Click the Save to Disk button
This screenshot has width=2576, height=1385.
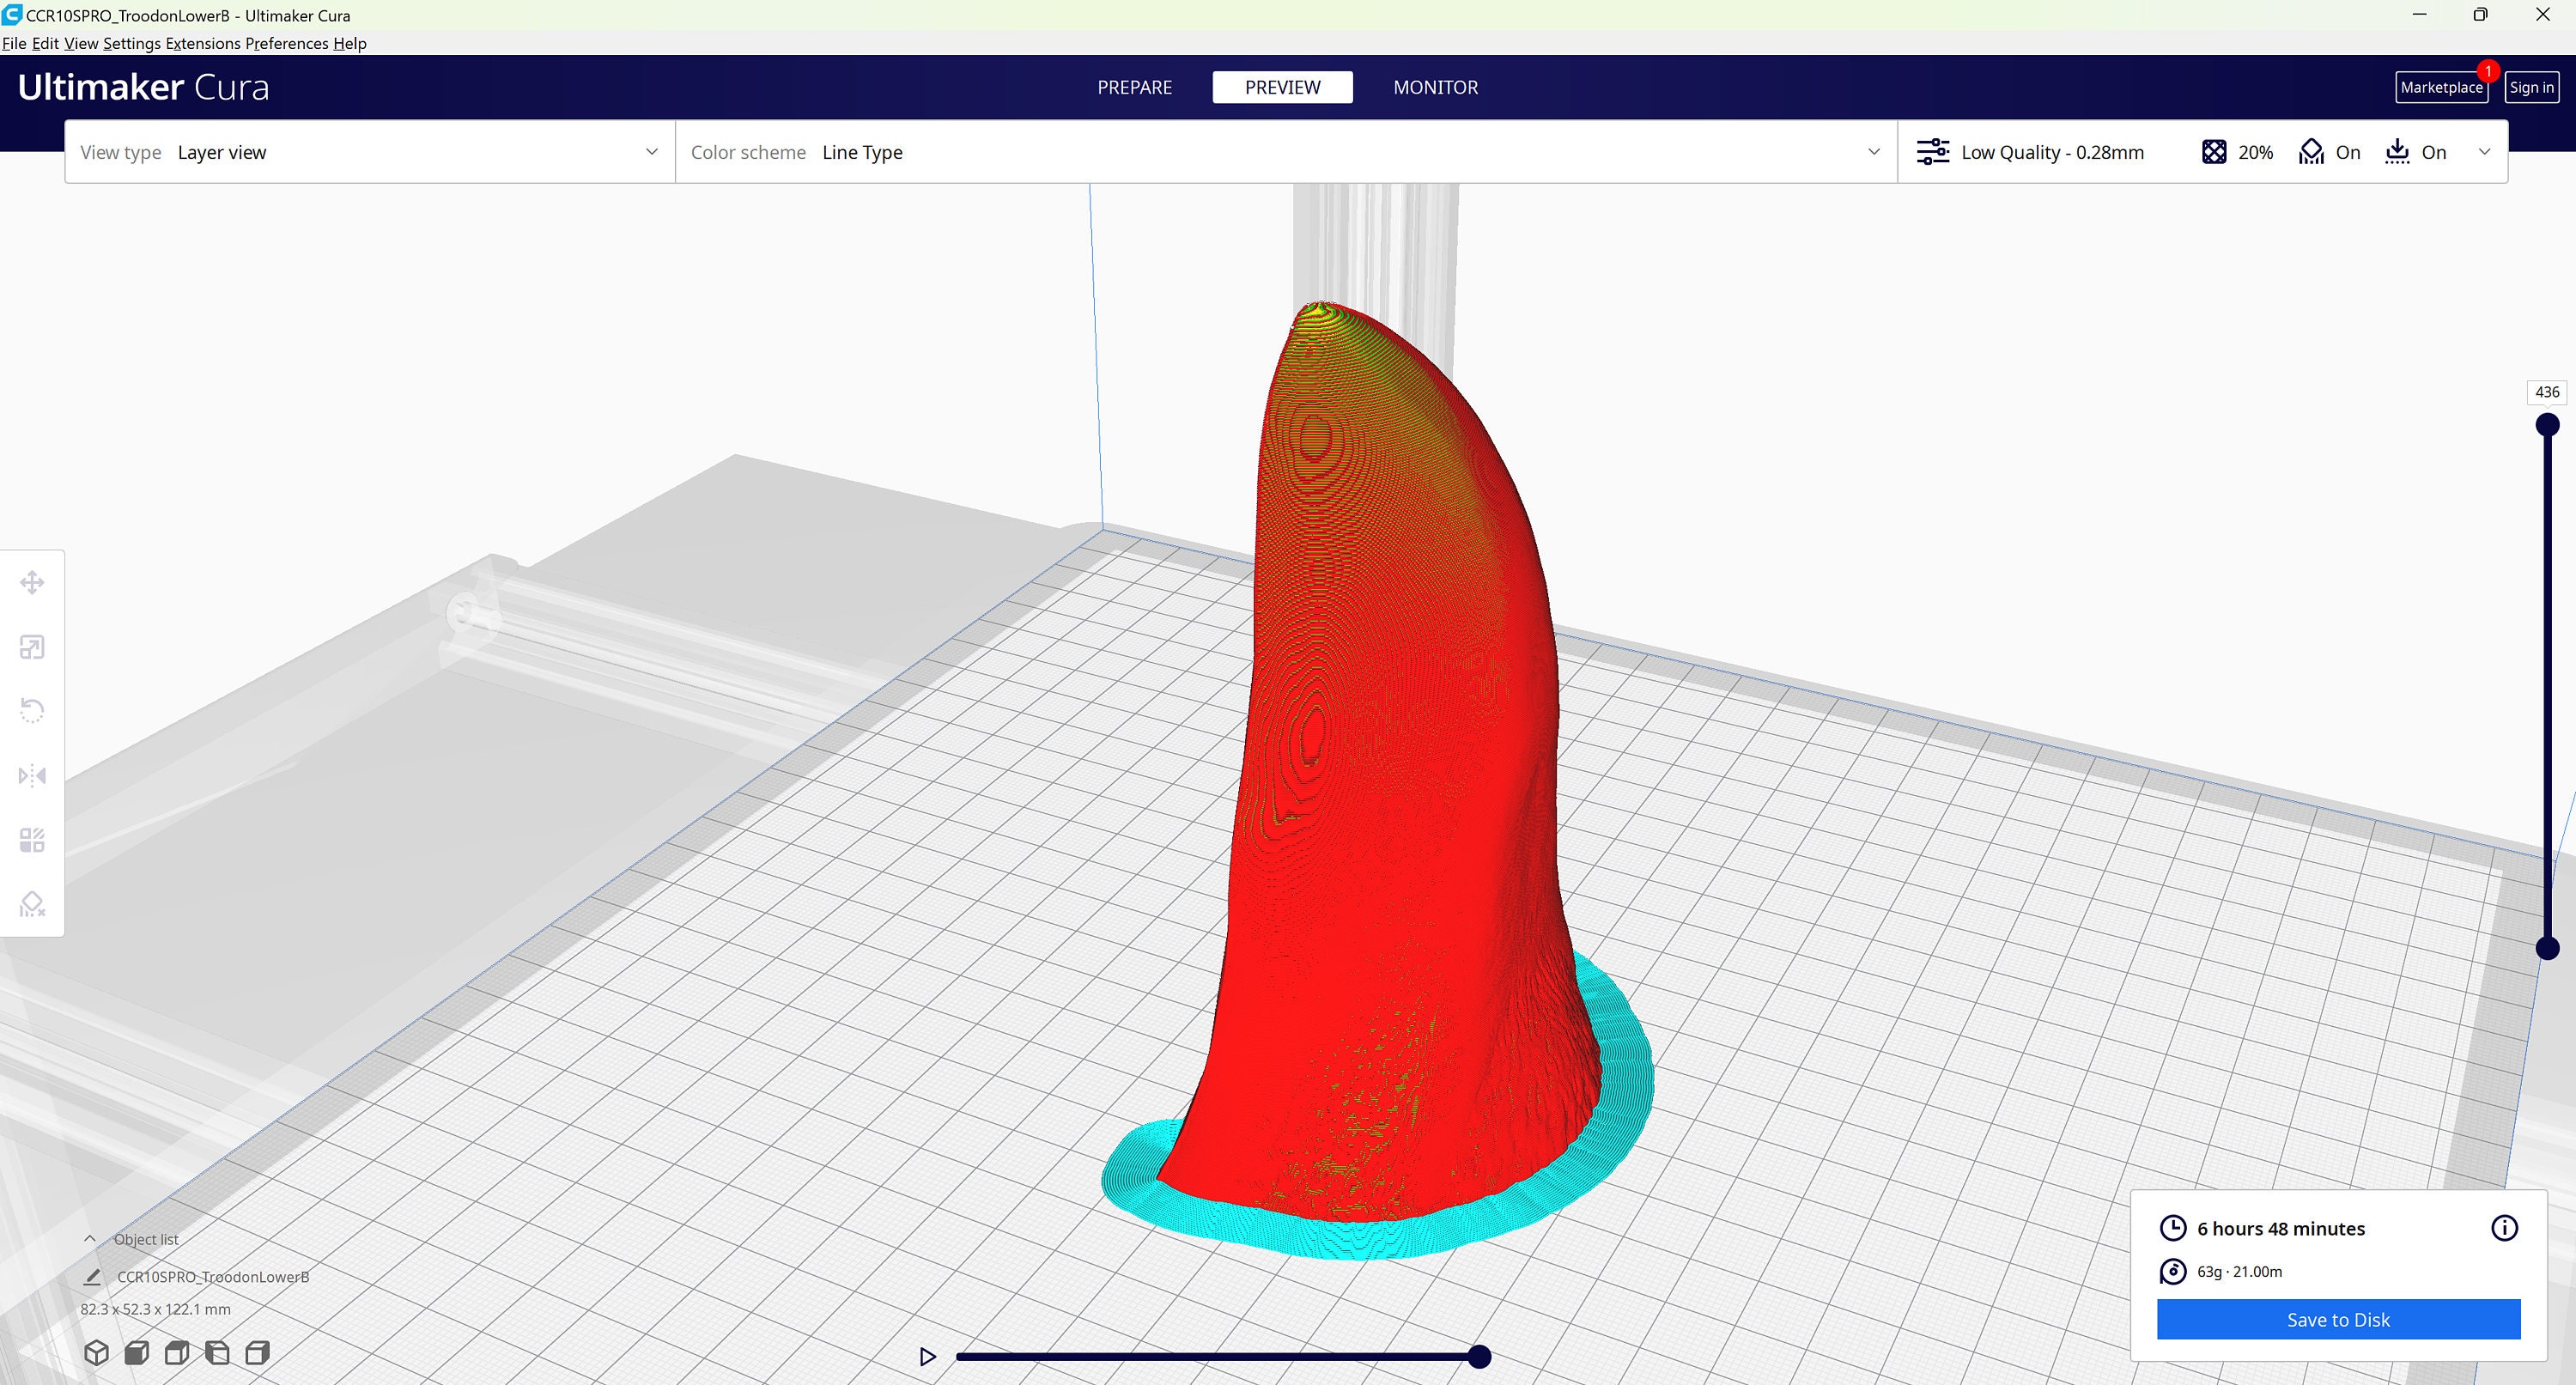click(2337, 1319)
